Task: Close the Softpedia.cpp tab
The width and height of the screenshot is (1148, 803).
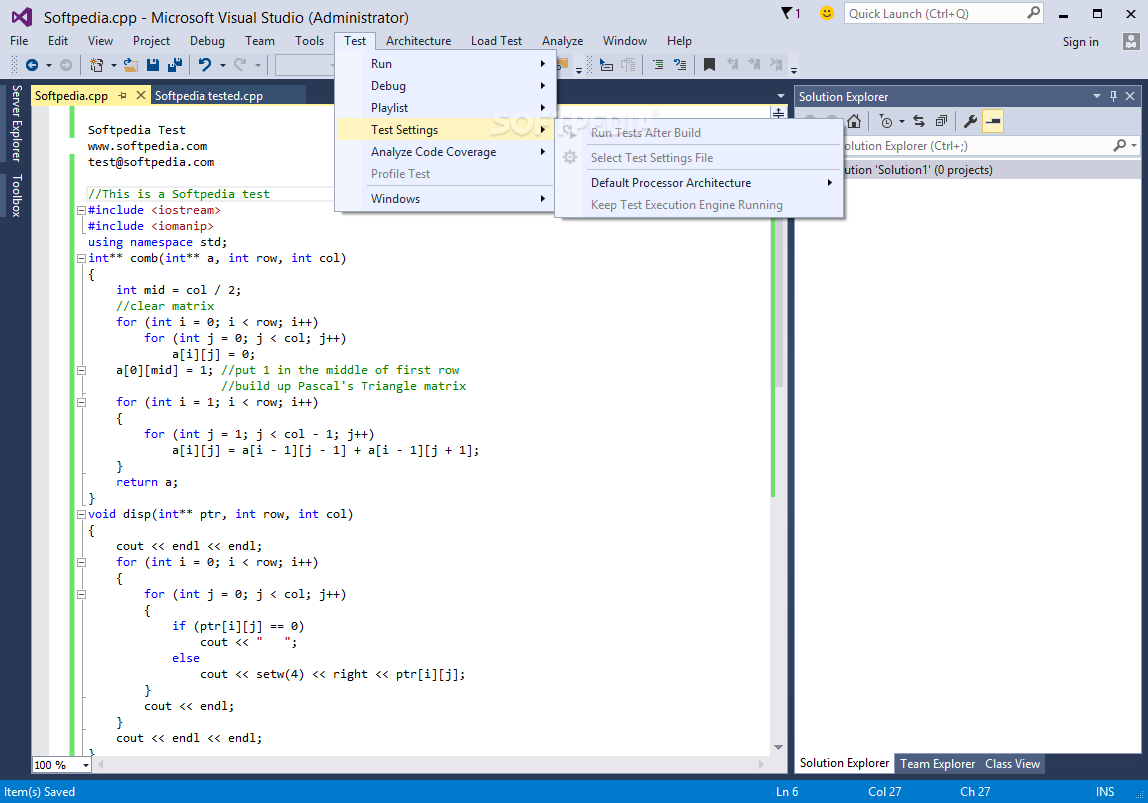Action: 141,95
